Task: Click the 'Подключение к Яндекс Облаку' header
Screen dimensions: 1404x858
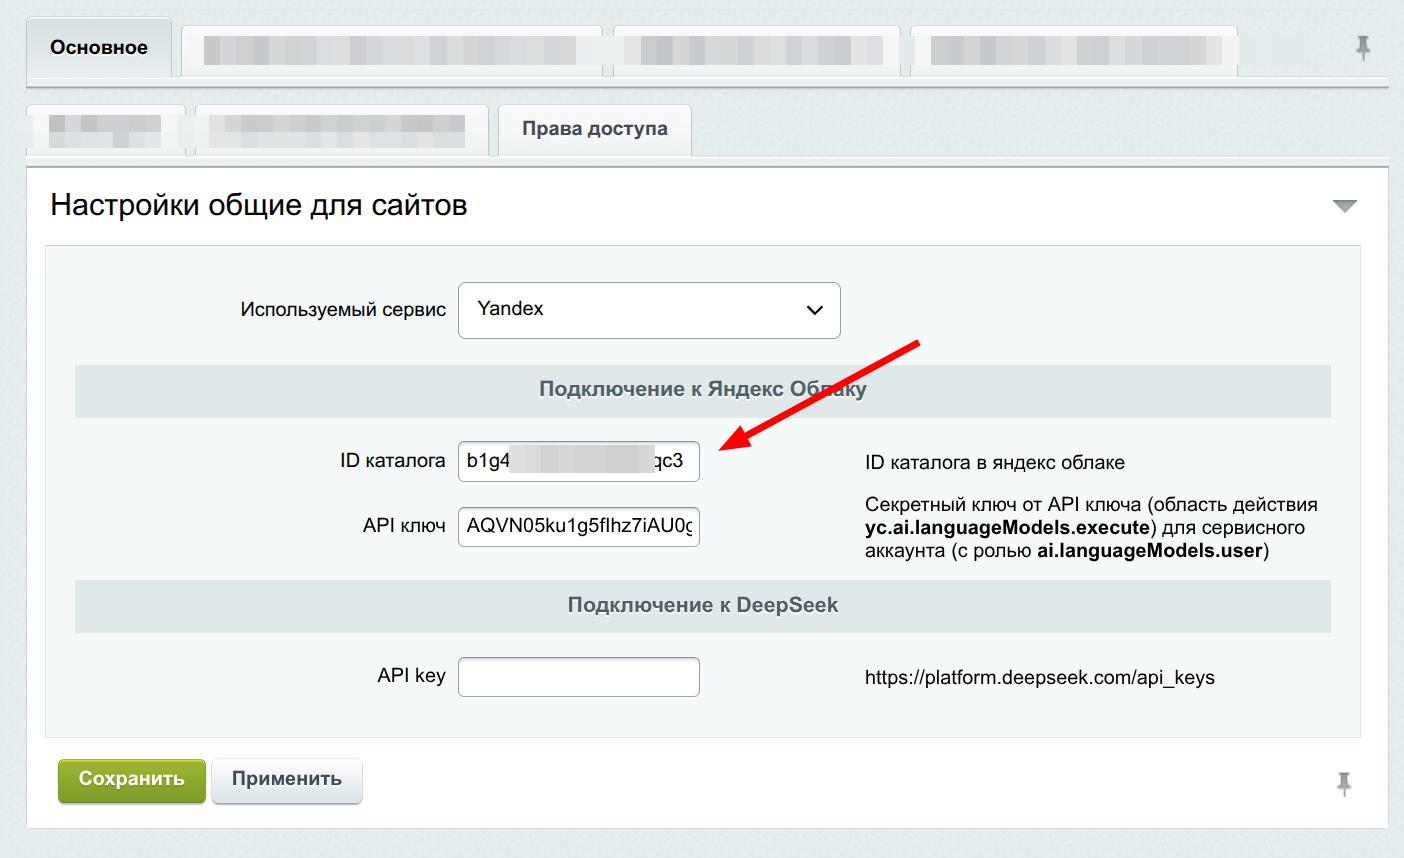Action: tap(702, 390)
